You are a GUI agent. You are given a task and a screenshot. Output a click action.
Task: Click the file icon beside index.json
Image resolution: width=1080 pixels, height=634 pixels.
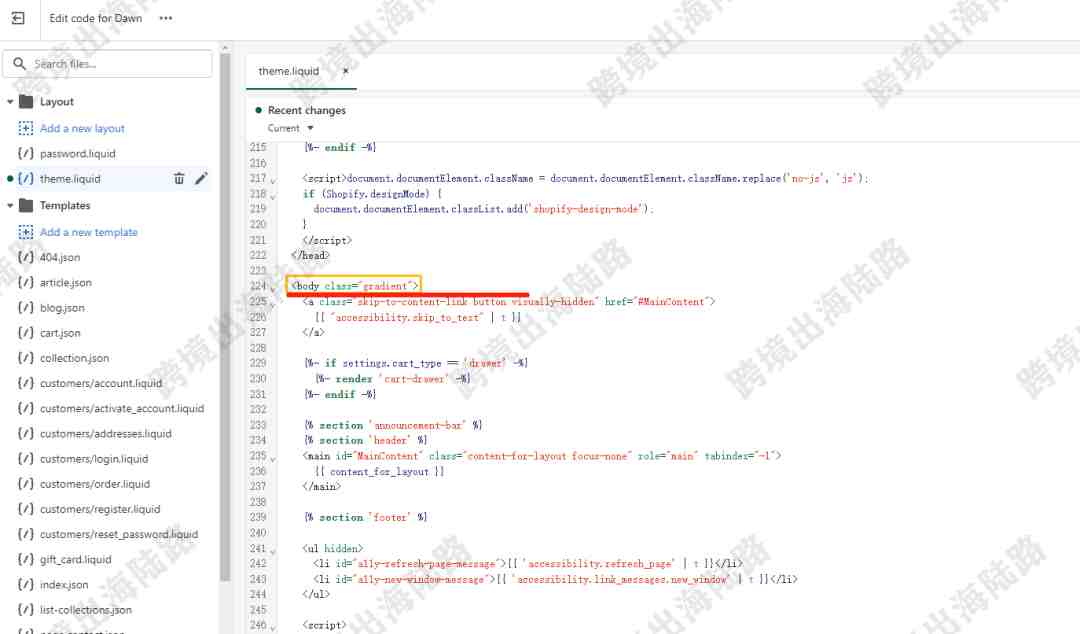(x=25, y=584)
